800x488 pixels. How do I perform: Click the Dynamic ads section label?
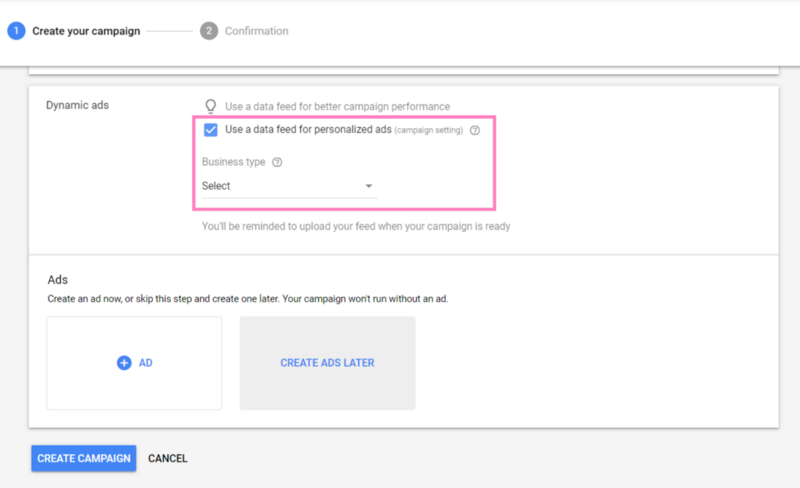point(78,105)
